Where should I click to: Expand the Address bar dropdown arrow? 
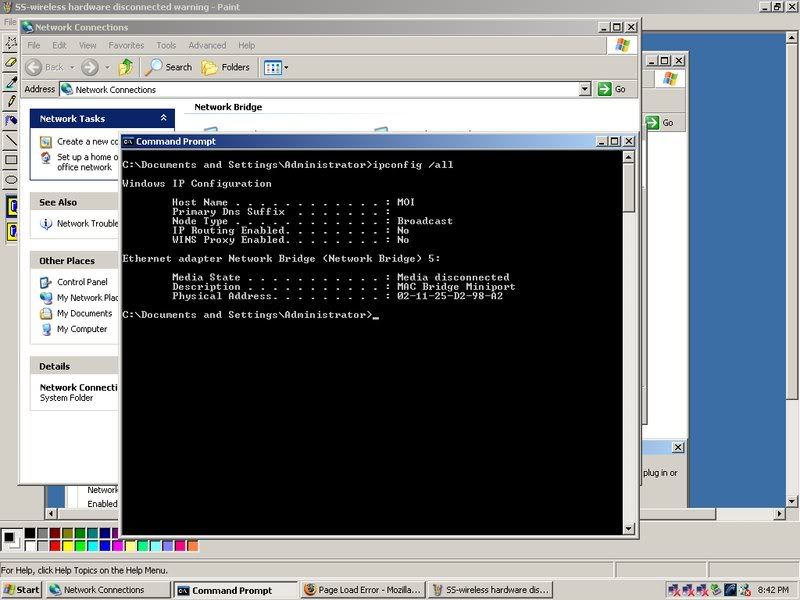pos(585,89)
